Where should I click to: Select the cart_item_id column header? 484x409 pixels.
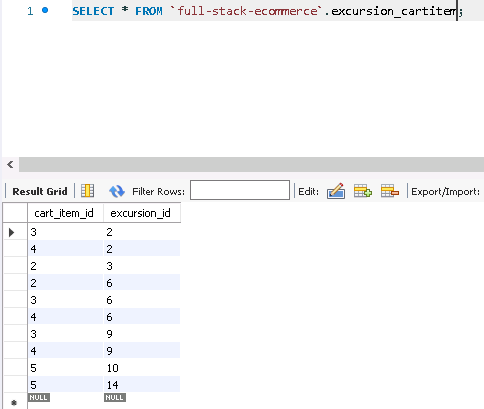coord(65,213)
